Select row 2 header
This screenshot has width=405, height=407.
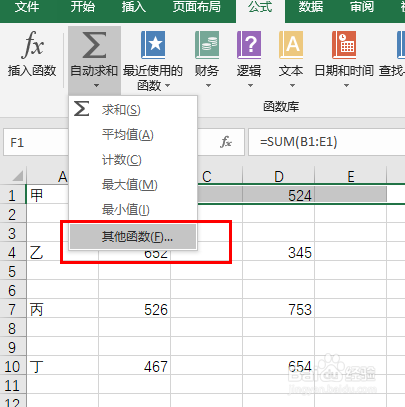[x=13, y=214]
